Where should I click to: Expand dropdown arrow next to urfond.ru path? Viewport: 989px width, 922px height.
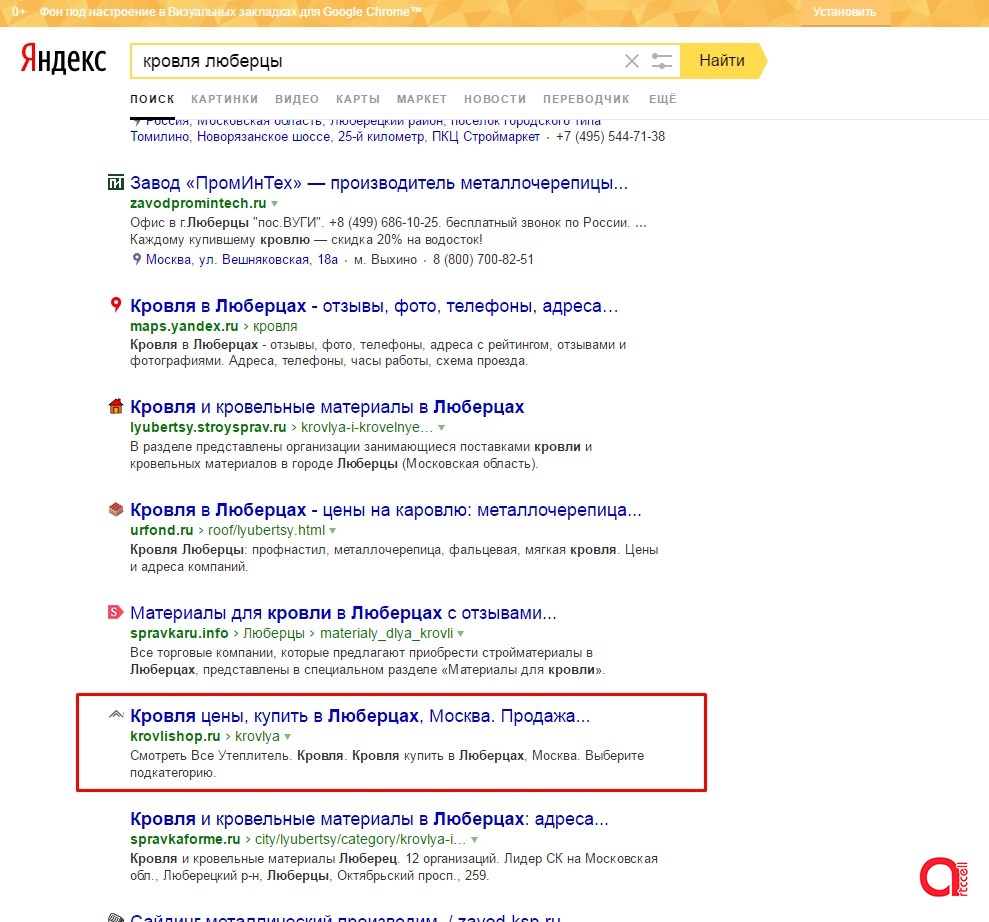(332, 530)
